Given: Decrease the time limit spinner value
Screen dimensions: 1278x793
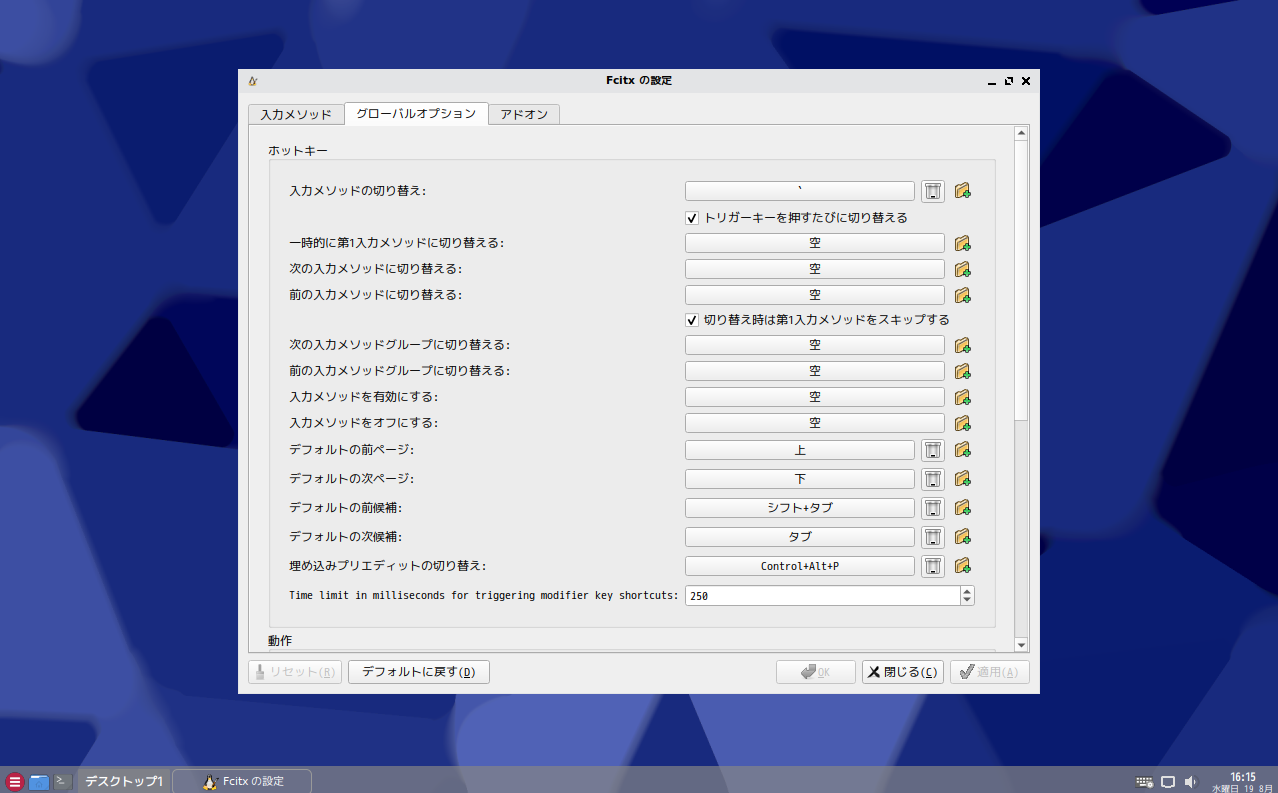Looking at the screenshot, I should (x=967, y=601).
